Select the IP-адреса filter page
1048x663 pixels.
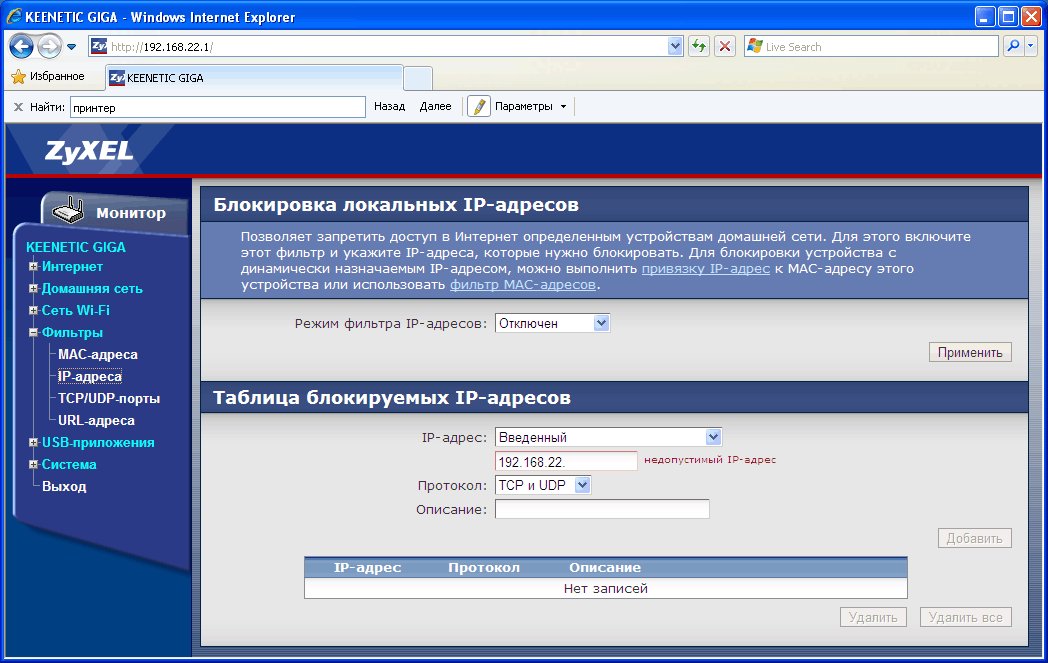pyautogui.click(x=90, y=377)
